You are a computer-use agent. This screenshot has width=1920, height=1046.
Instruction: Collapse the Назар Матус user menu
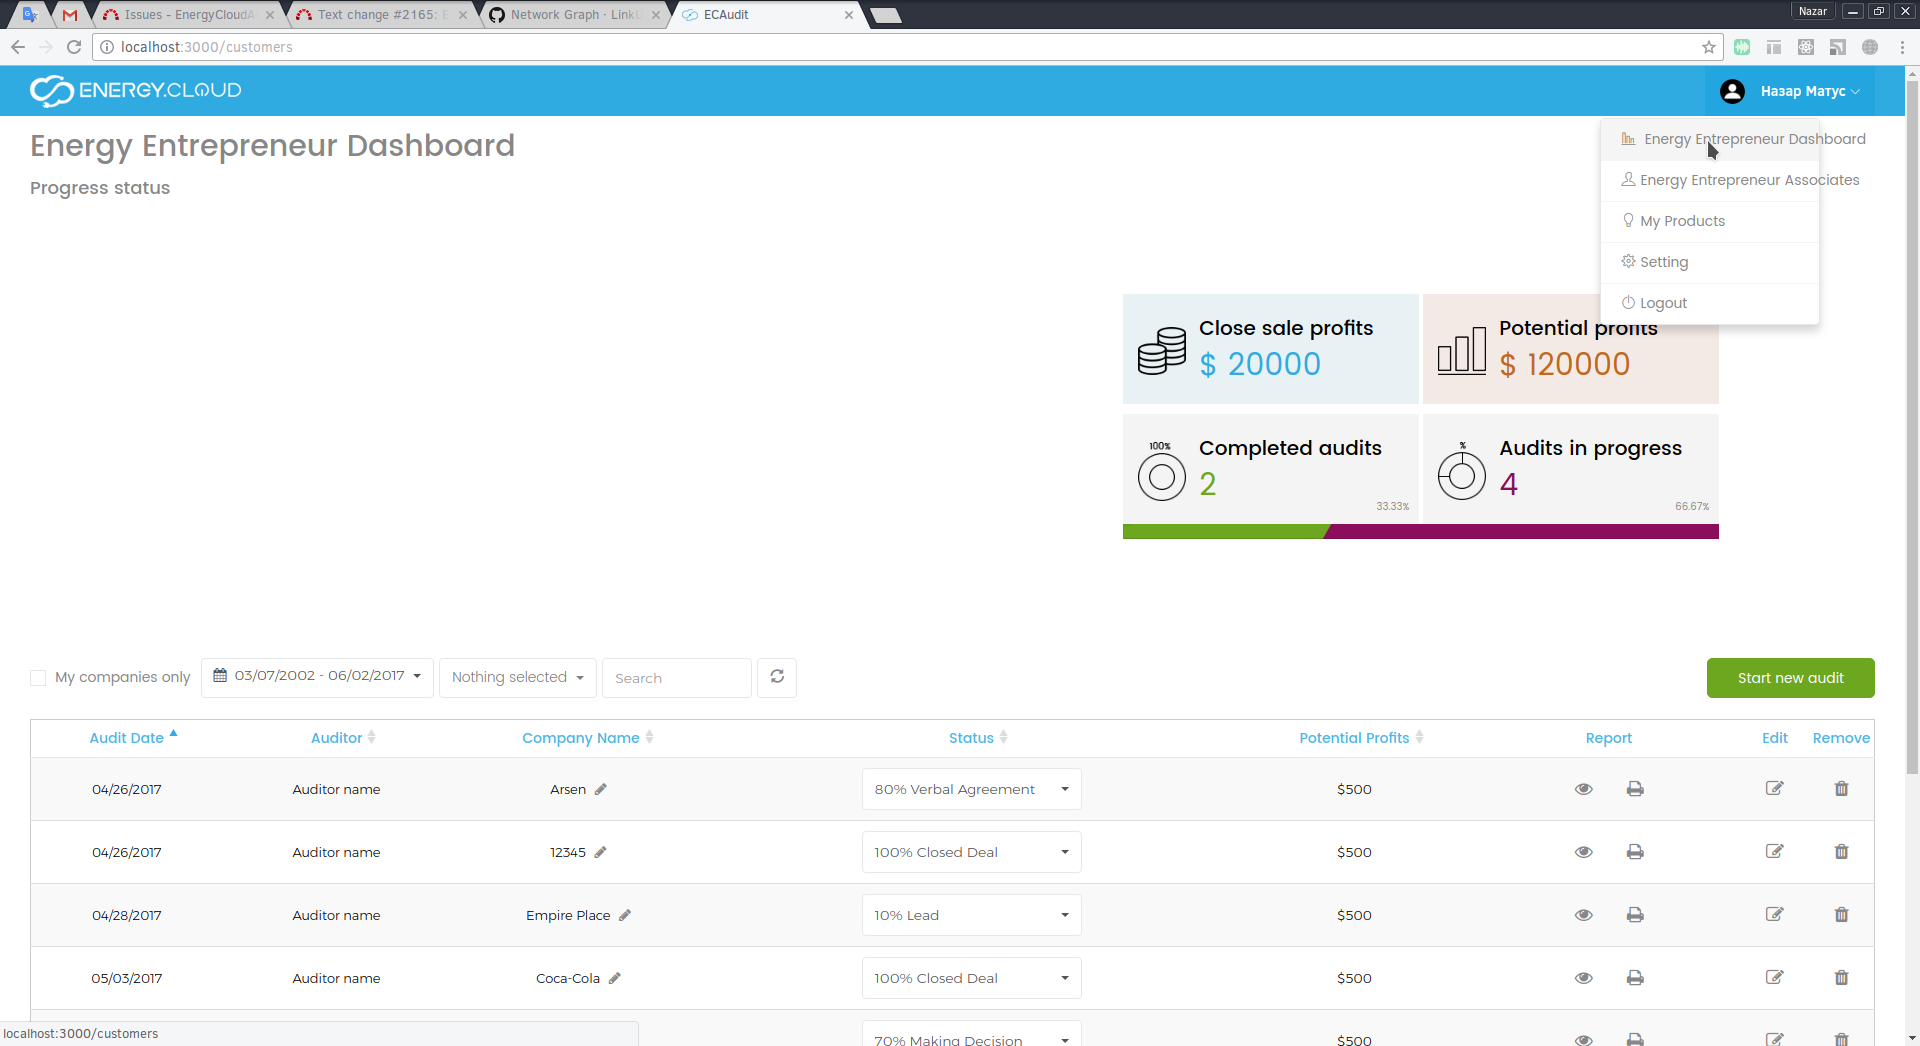[x=1789, y=91]
